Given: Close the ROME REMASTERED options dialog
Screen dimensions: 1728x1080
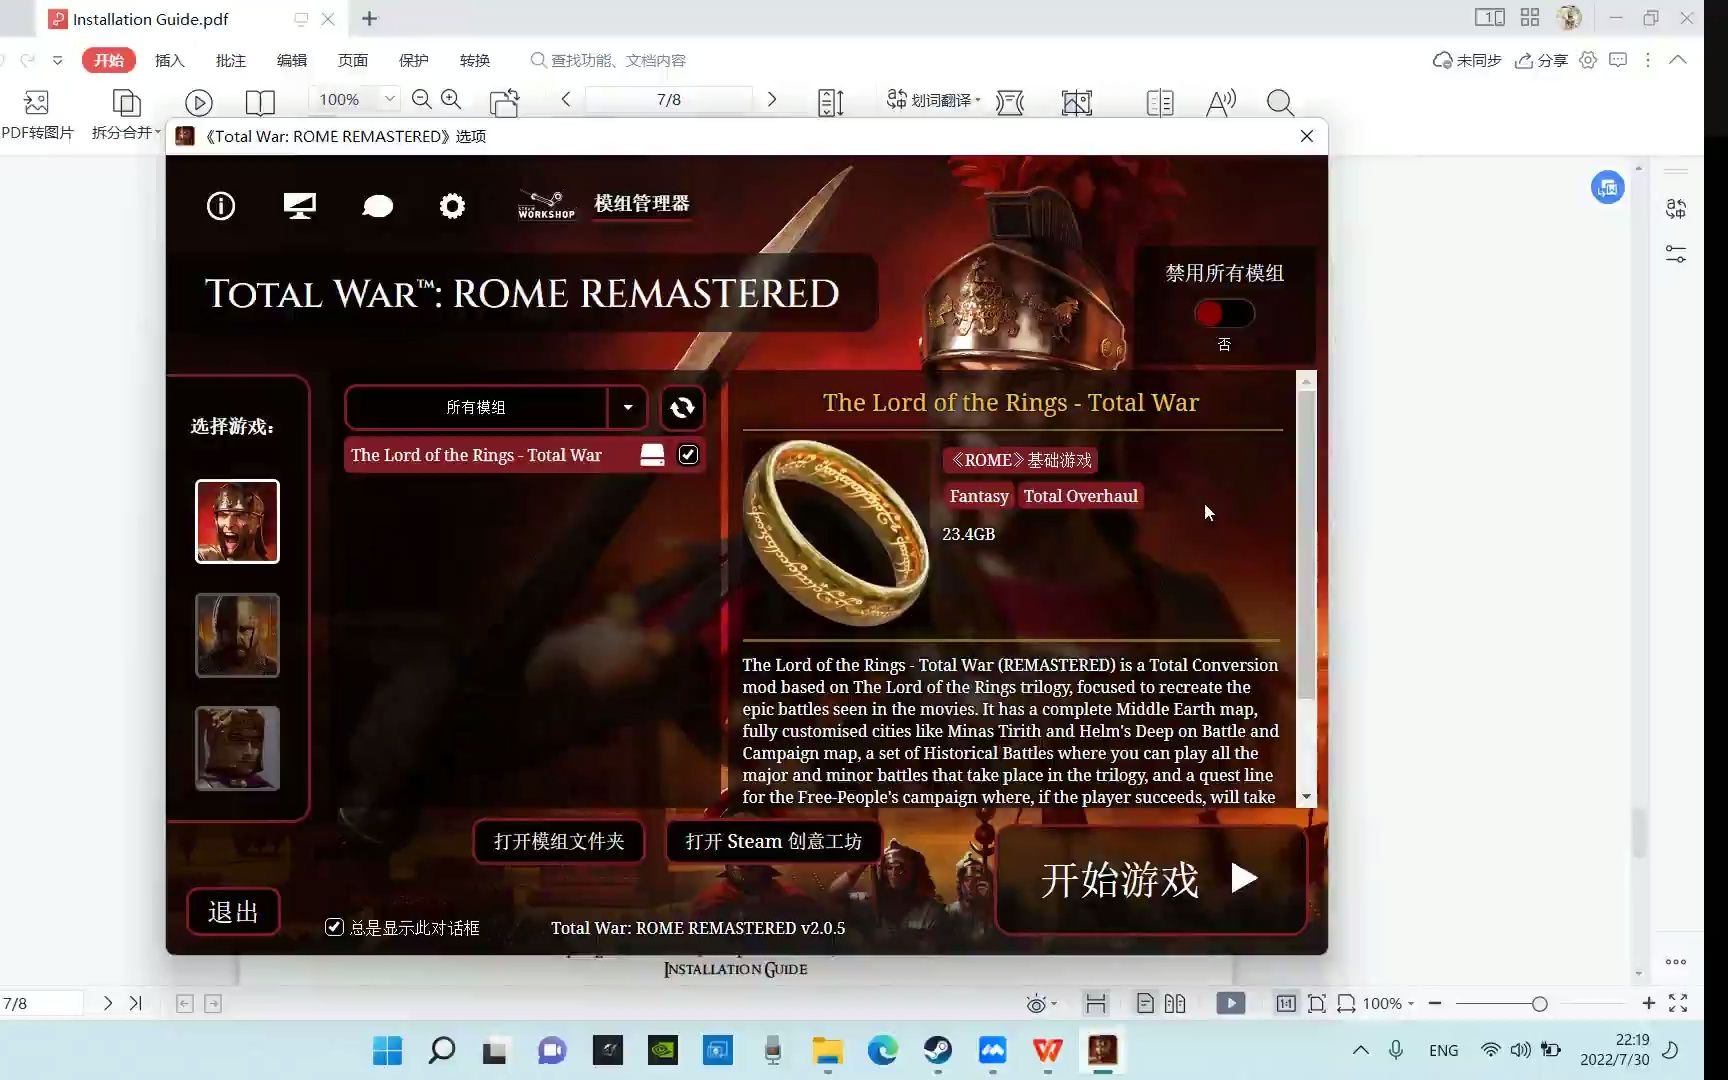Looking at the screenshot, I should pyautogui.click(x=1306, y=136).
